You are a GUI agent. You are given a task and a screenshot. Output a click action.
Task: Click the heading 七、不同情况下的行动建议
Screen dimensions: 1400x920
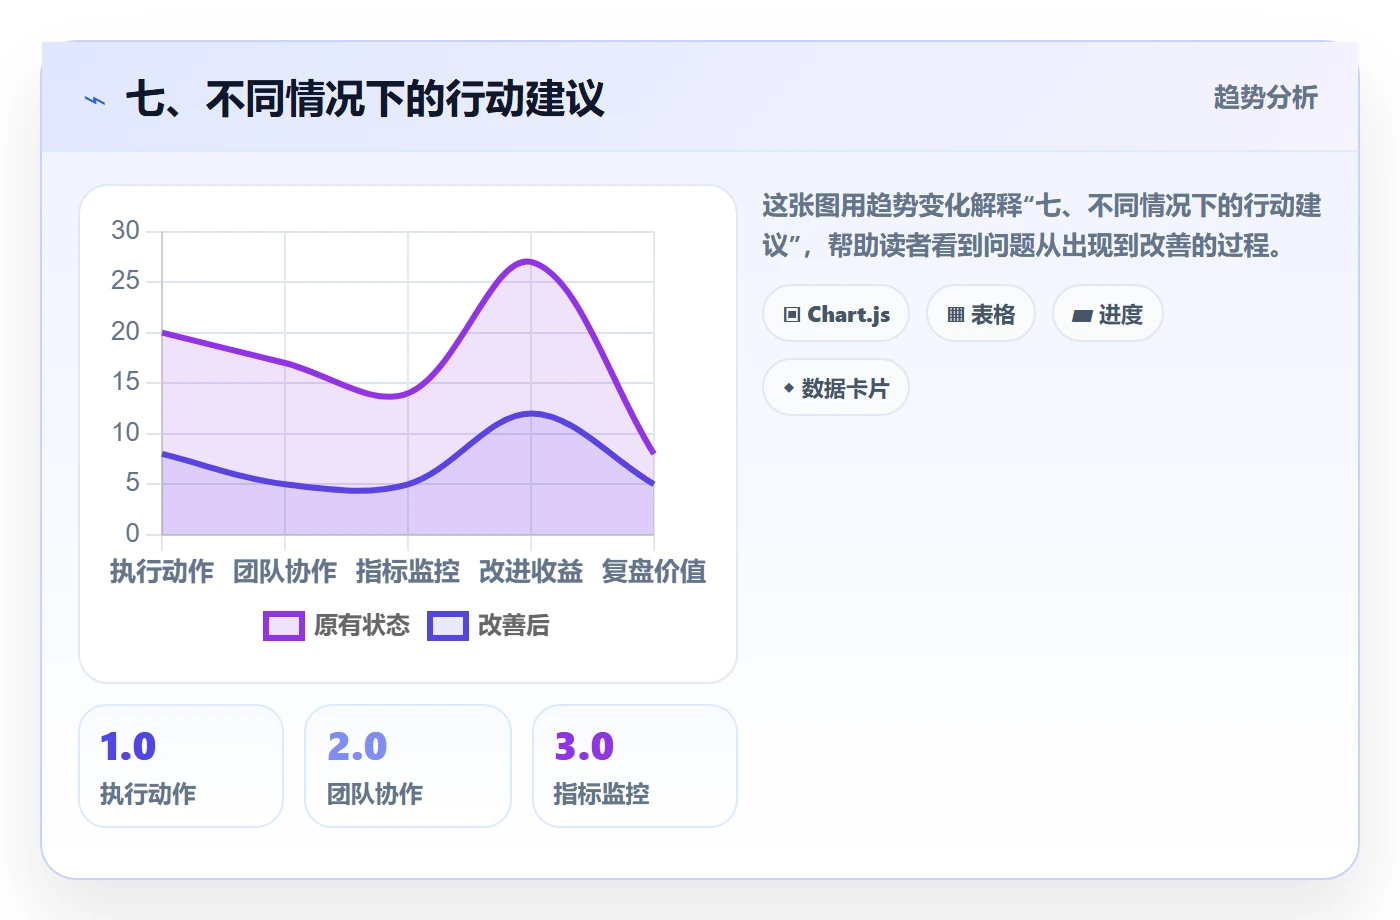365,99
